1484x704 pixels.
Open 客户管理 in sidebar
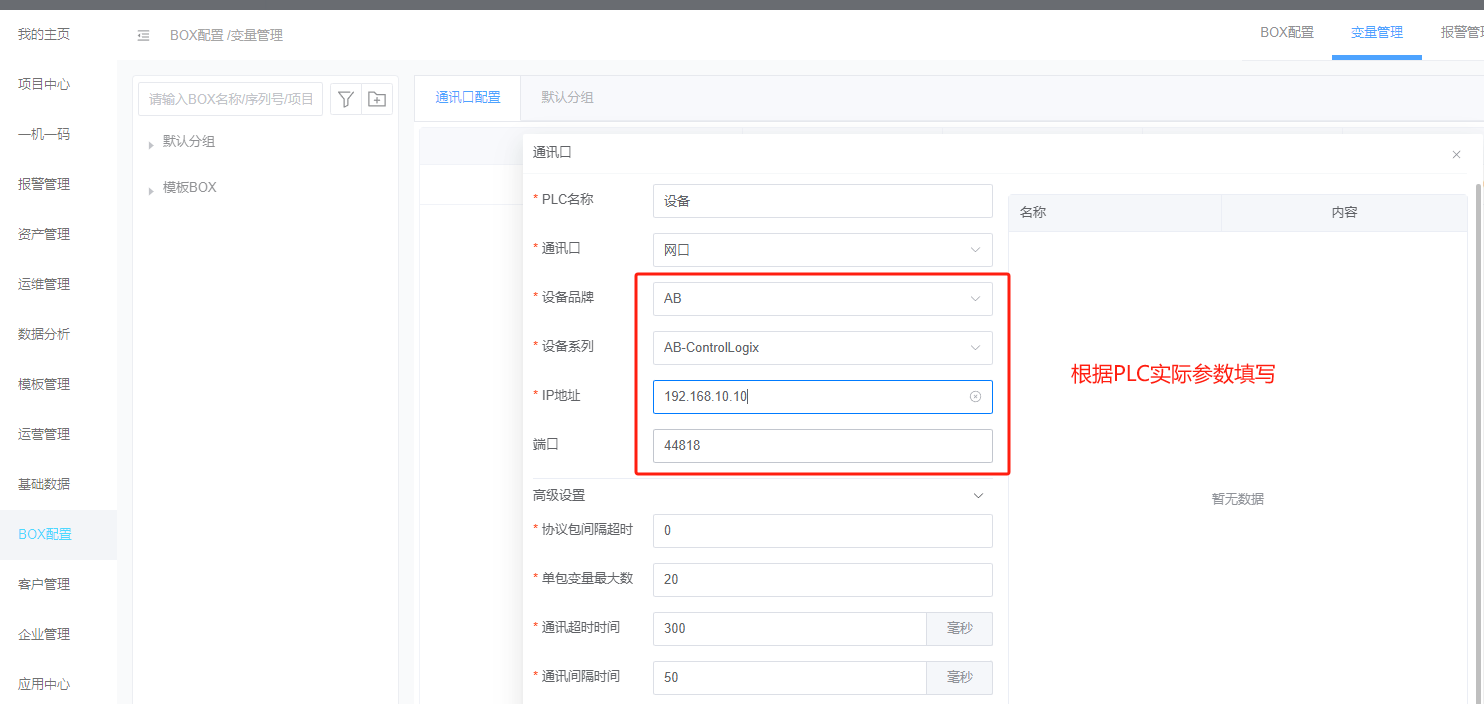click(44, 584)
